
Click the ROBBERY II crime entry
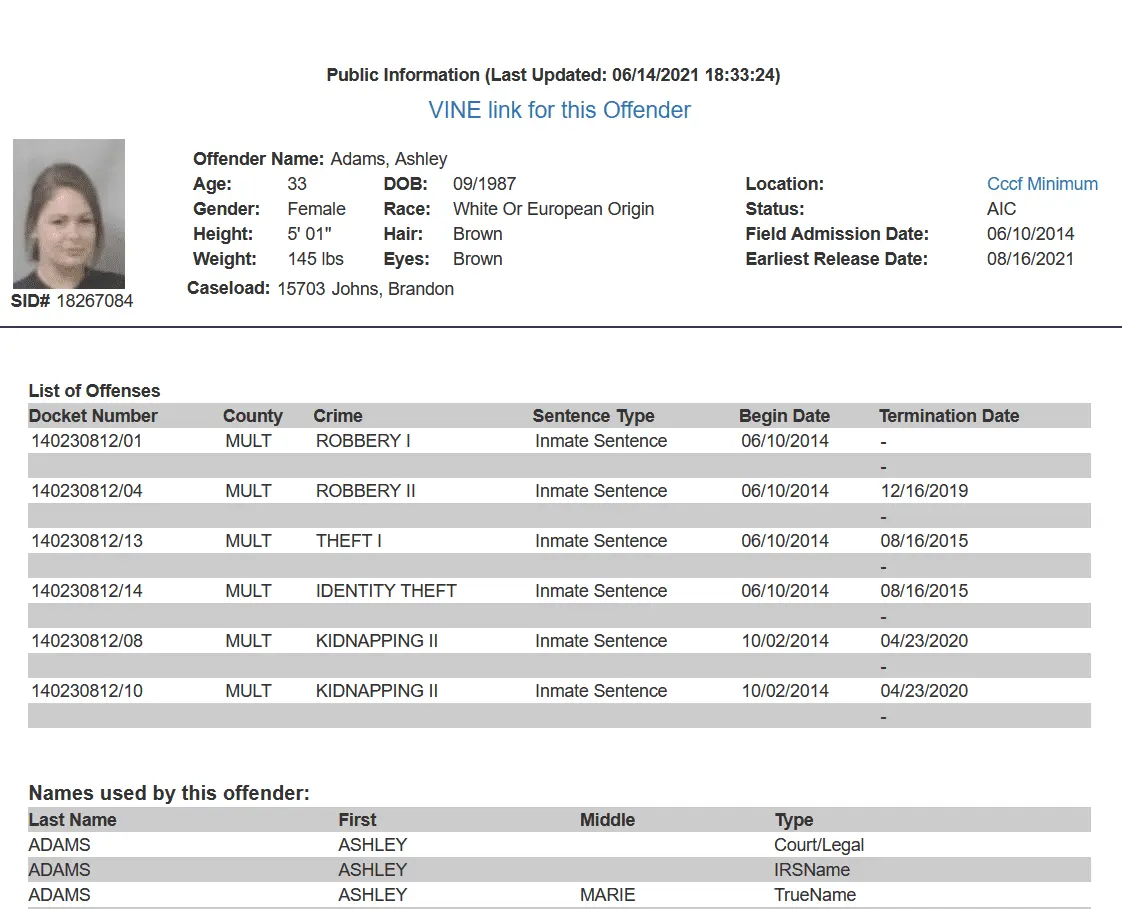pyautogui.click(x=365, y=491)
